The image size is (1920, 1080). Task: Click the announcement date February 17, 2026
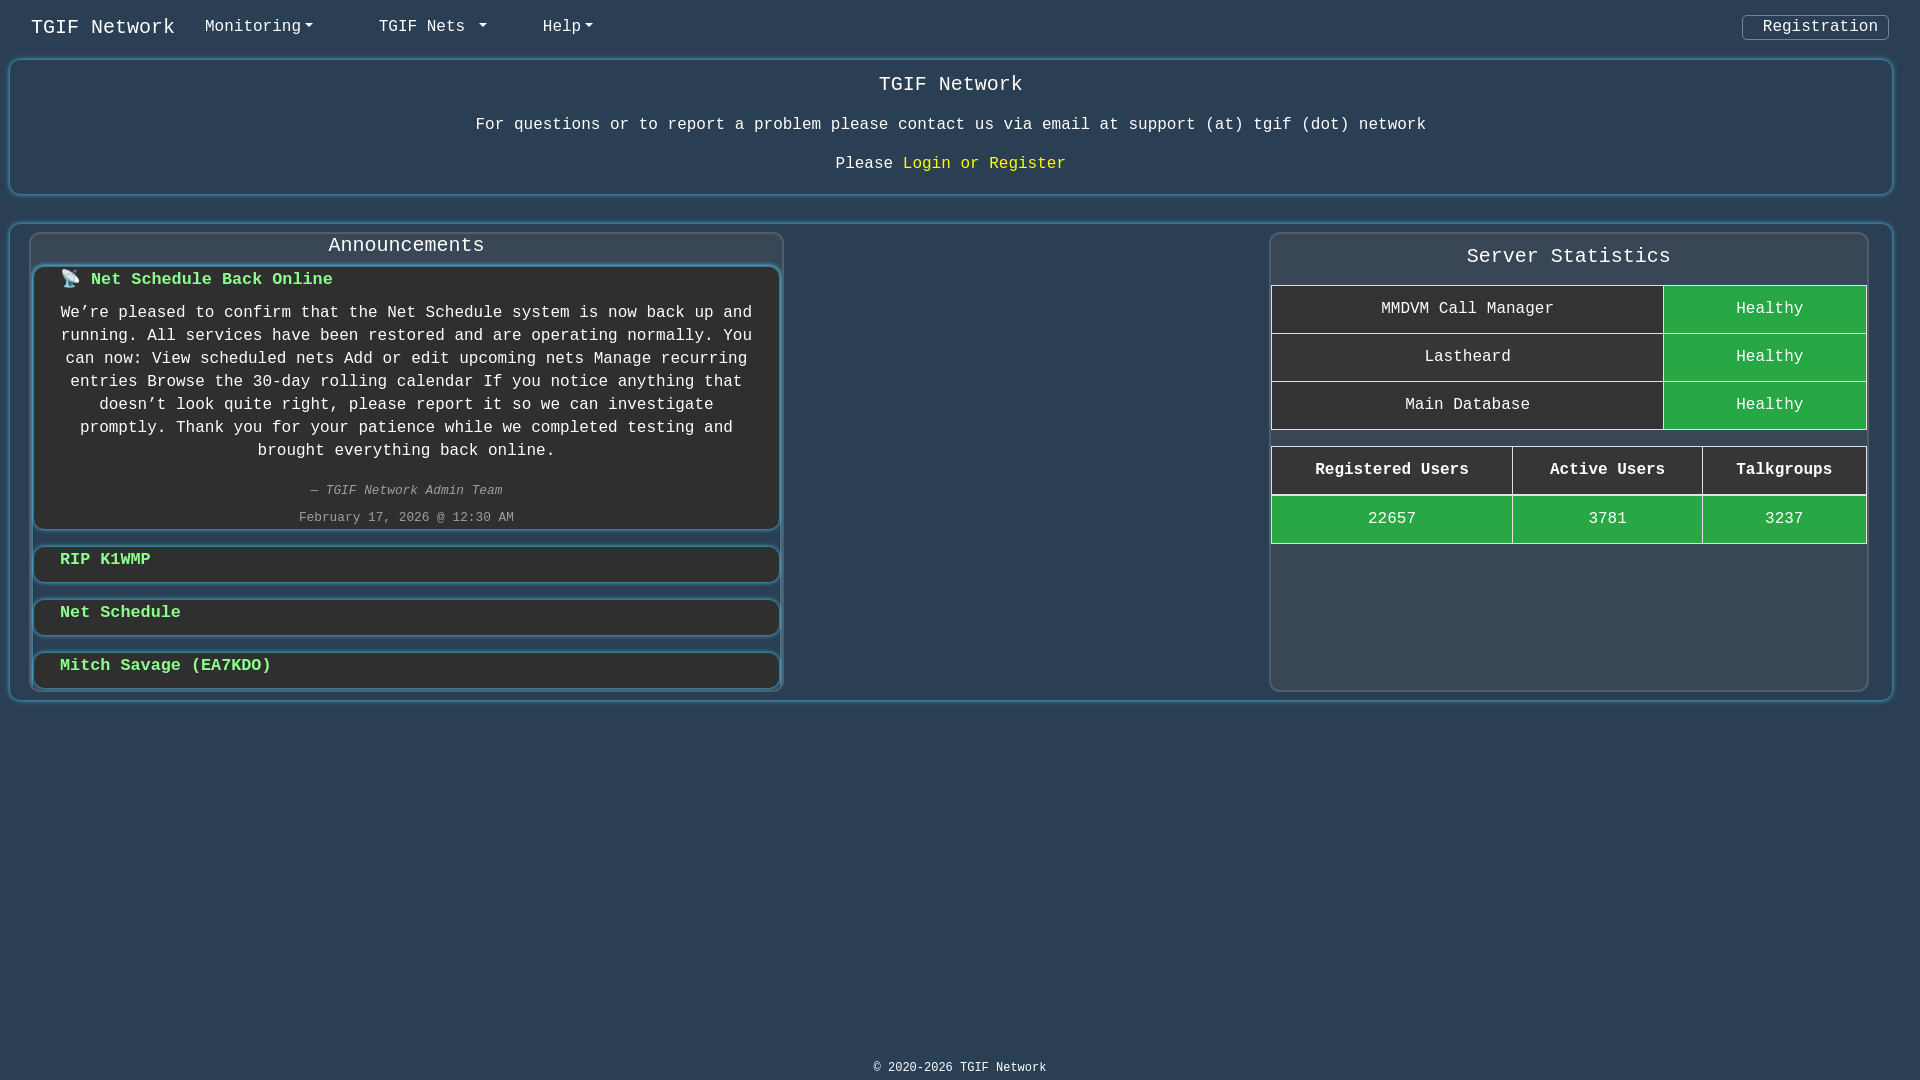click(x=406, y=518)
